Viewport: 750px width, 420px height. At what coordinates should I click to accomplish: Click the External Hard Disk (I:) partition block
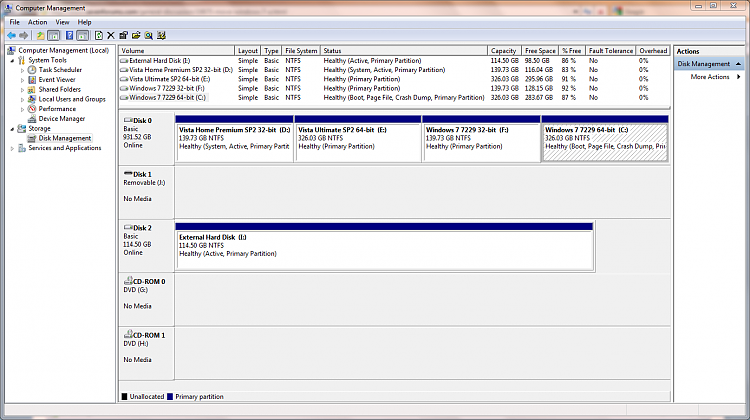pos(385,246)
